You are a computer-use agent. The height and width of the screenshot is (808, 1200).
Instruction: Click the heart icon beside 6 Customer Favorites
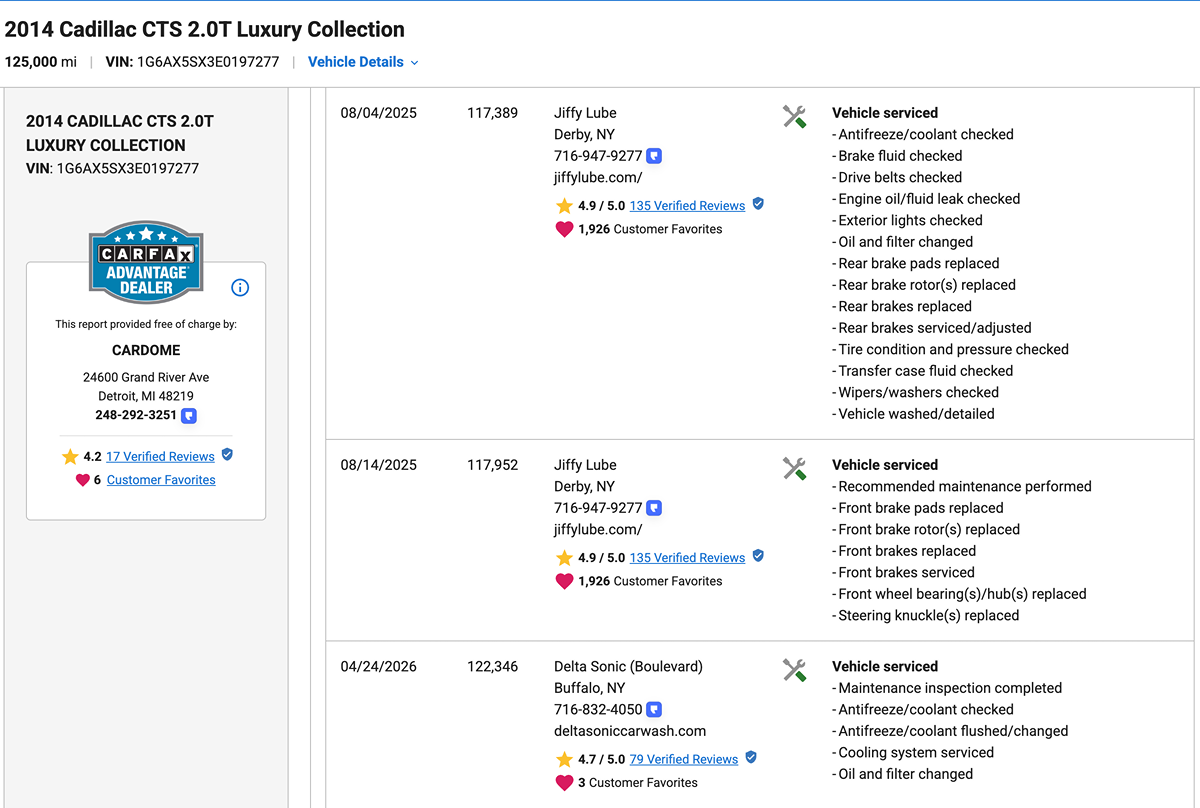coord(83,480)
